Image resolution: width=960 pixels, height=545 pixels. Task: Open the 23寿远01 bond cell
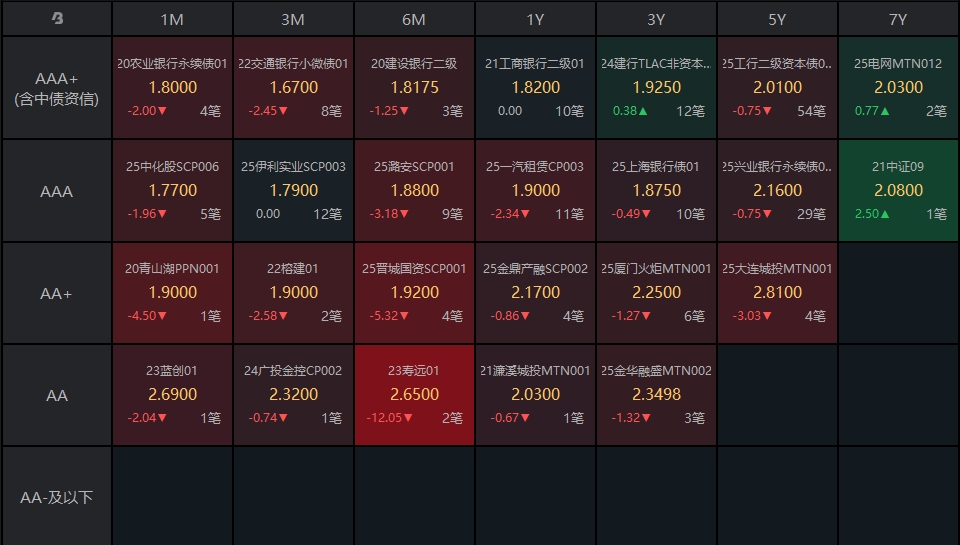pyautogui.click(x=414, y=395)
